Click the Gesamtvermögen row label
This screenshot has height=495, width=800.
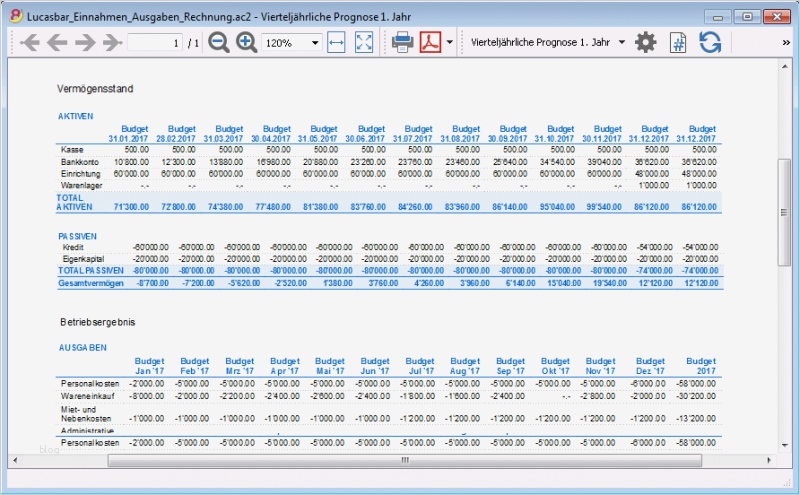(x=91, y=283)
